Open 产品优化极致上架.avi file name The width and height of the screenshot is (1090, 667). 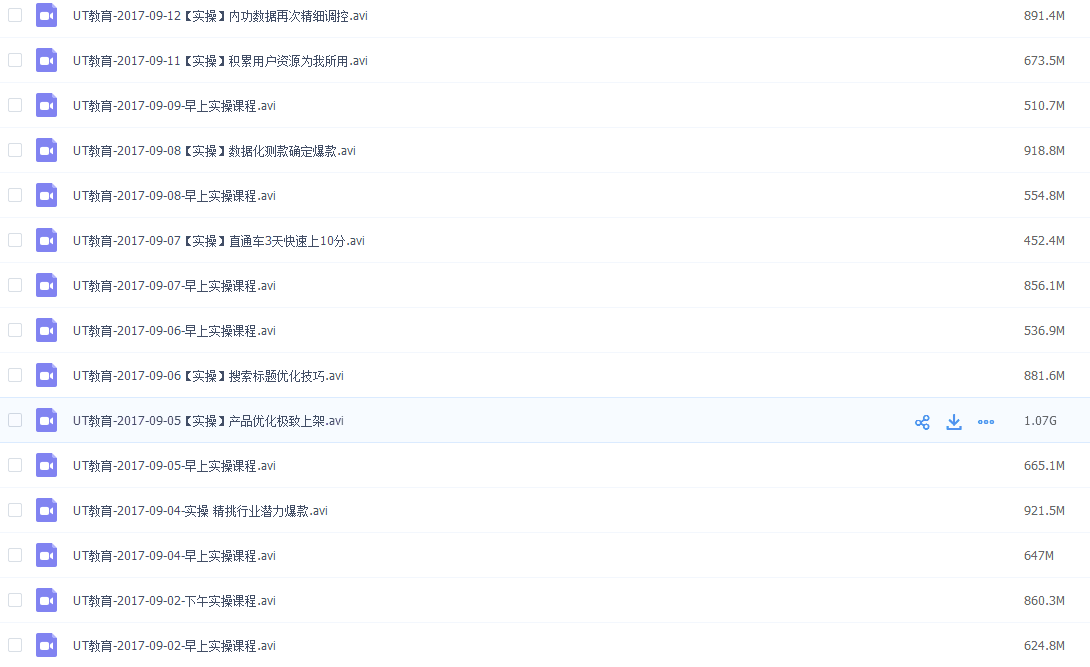tap(209, 421)
